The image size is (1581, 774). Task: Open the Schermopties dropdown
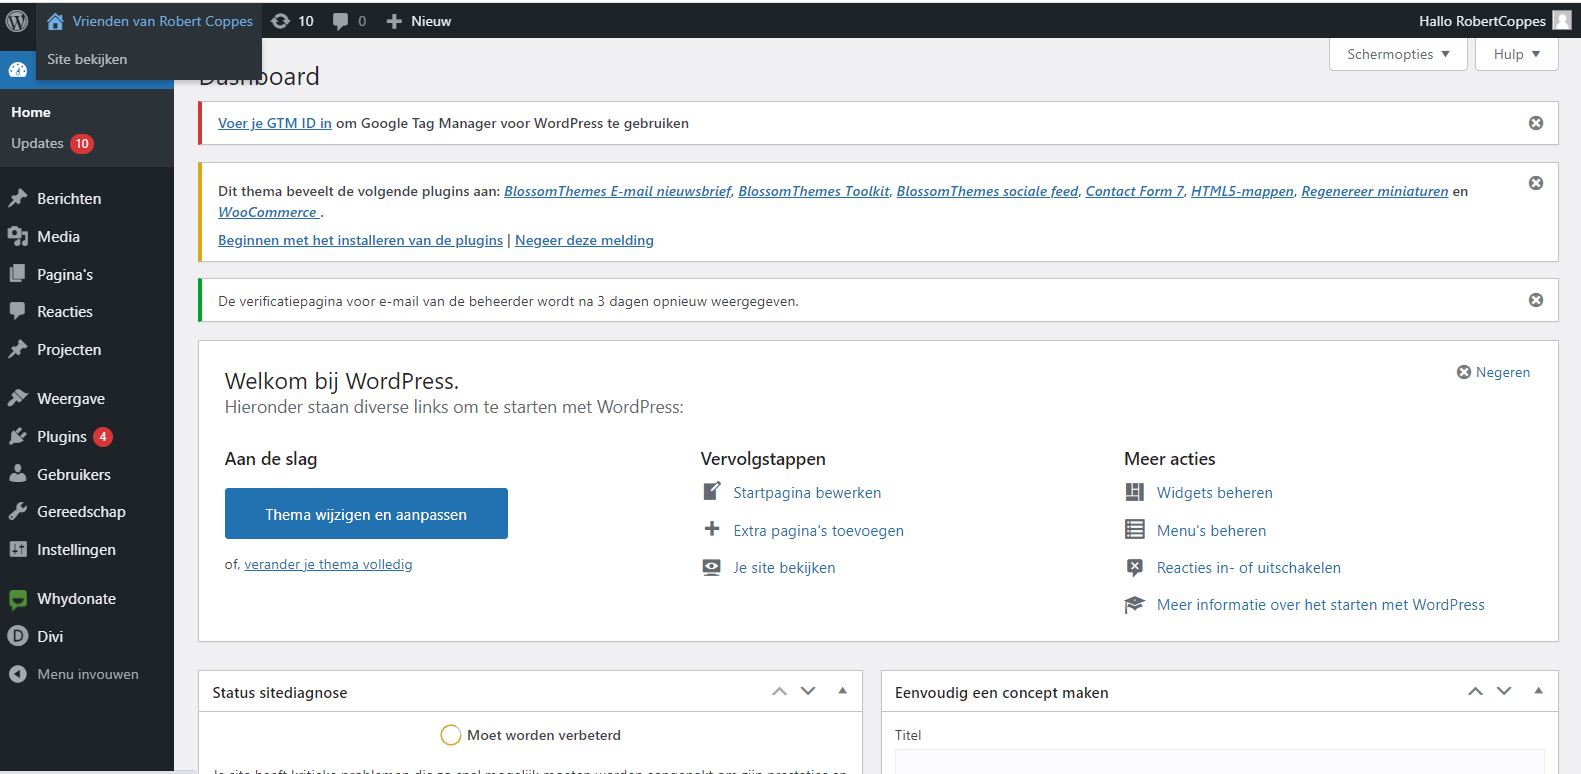pyautogui.click(x=1398, y=54)
